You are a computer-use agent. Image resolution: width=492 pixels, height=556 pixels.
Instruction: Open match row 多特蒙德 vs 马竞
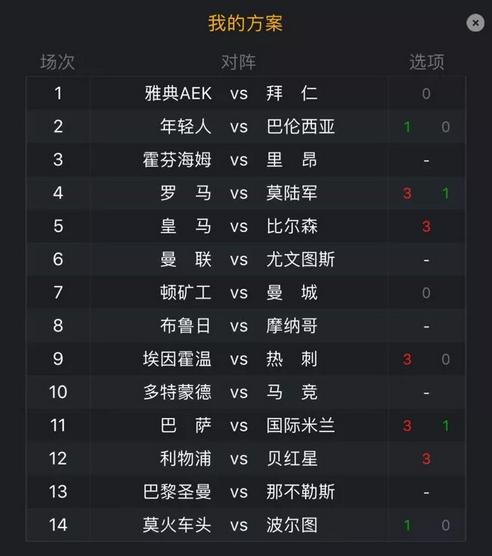click(x=246, y=392)
